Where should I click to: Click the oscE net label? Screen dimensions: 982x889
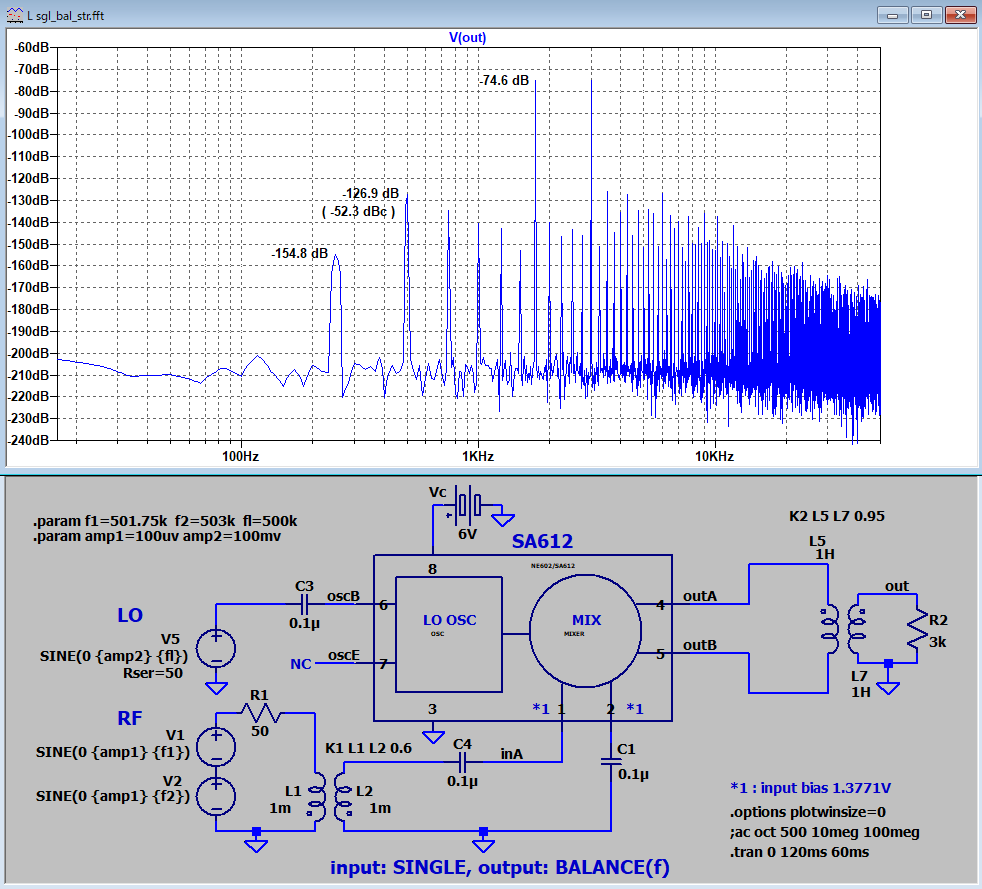pos(344,655)
